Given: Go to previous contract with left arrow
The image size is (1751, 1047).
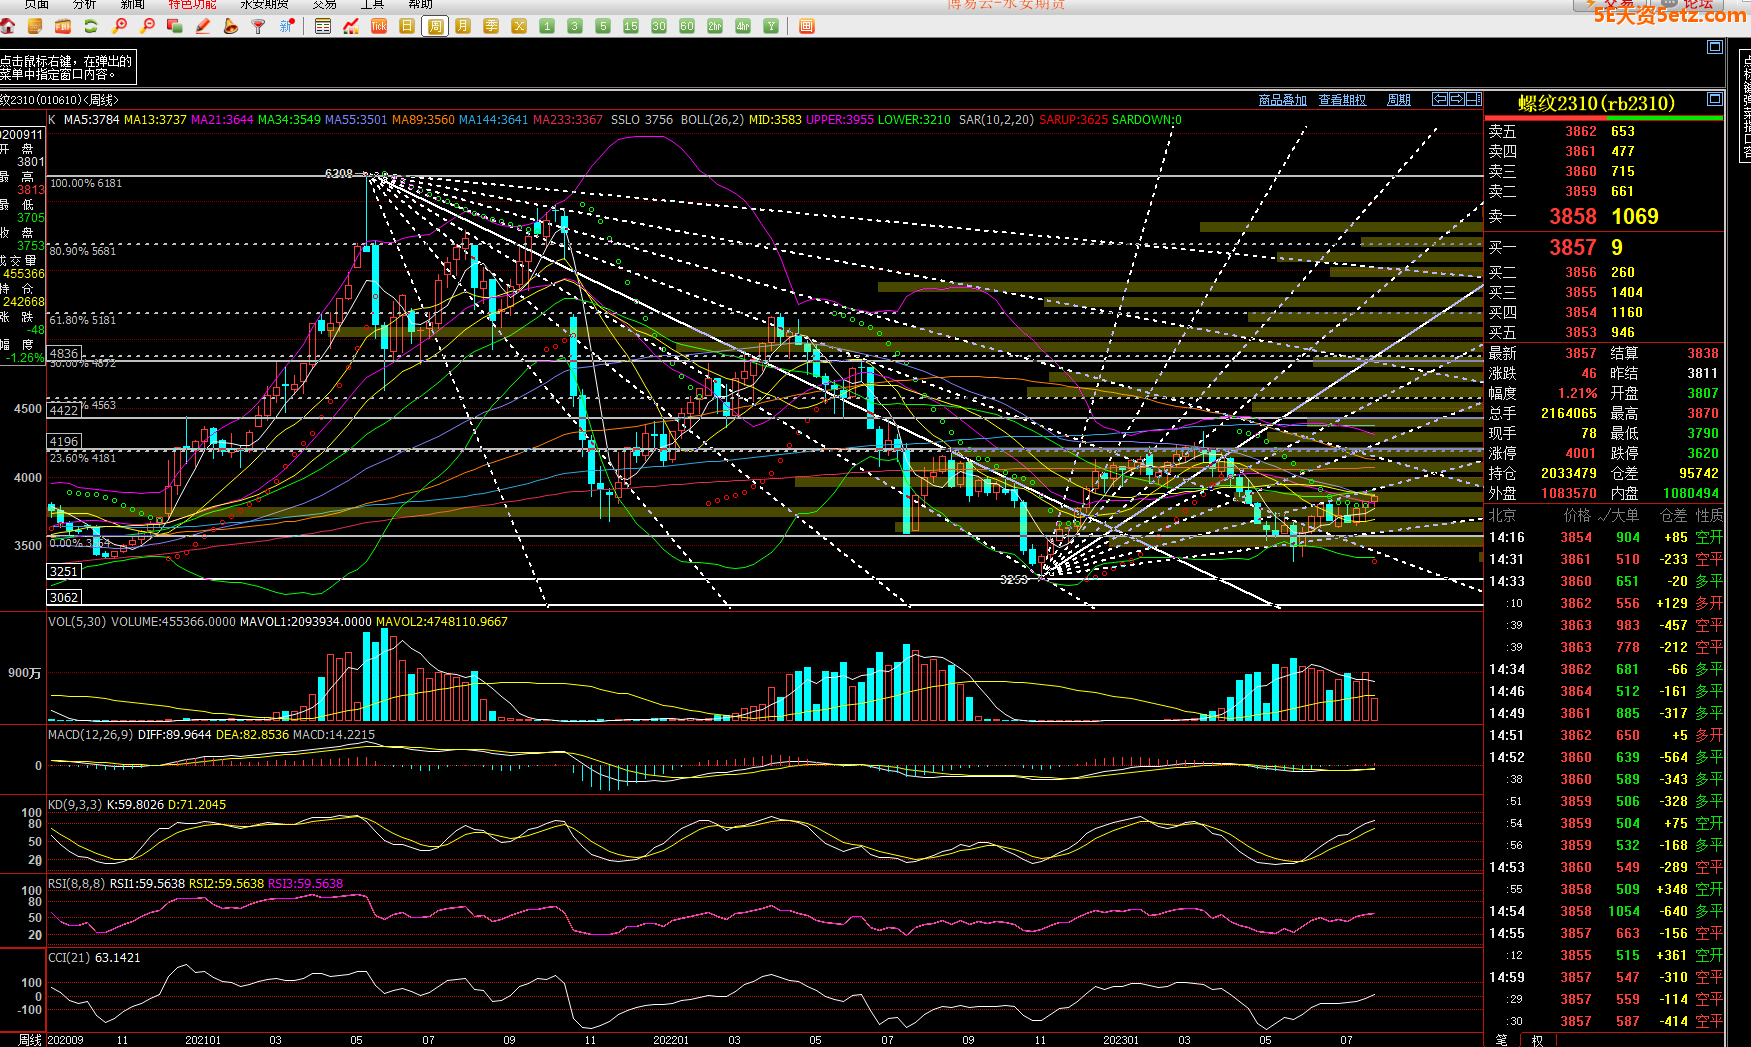Looking at the screenshot, I should click(x=1440, y=99).
